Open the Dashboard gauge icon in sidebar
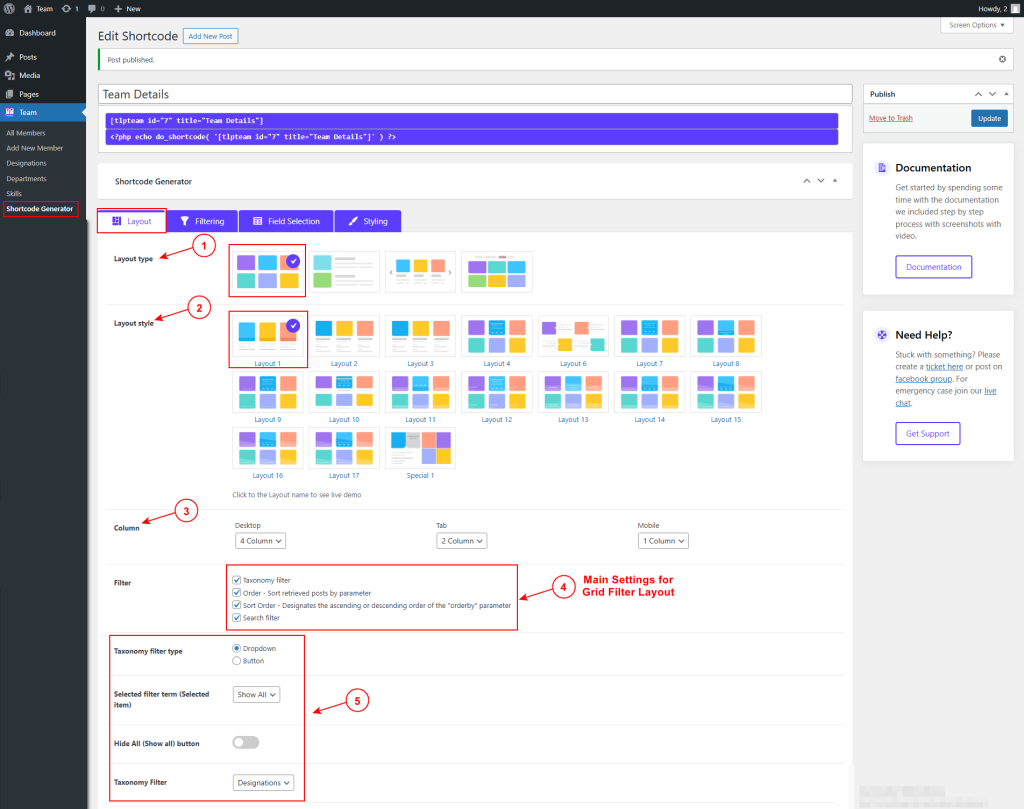Screen dimensions: 1024x809 click(x=10, y=33)
